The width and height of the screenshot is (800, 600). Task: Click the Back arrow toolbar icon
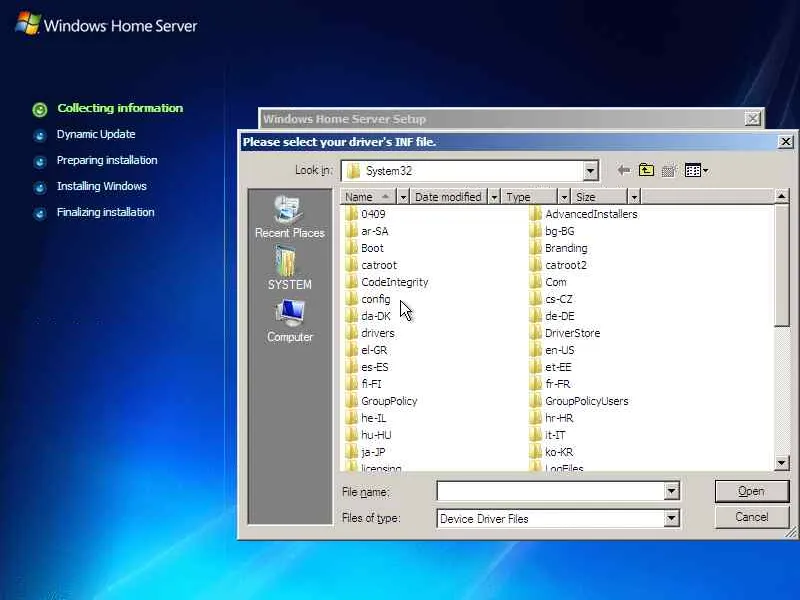coord(623,170)
